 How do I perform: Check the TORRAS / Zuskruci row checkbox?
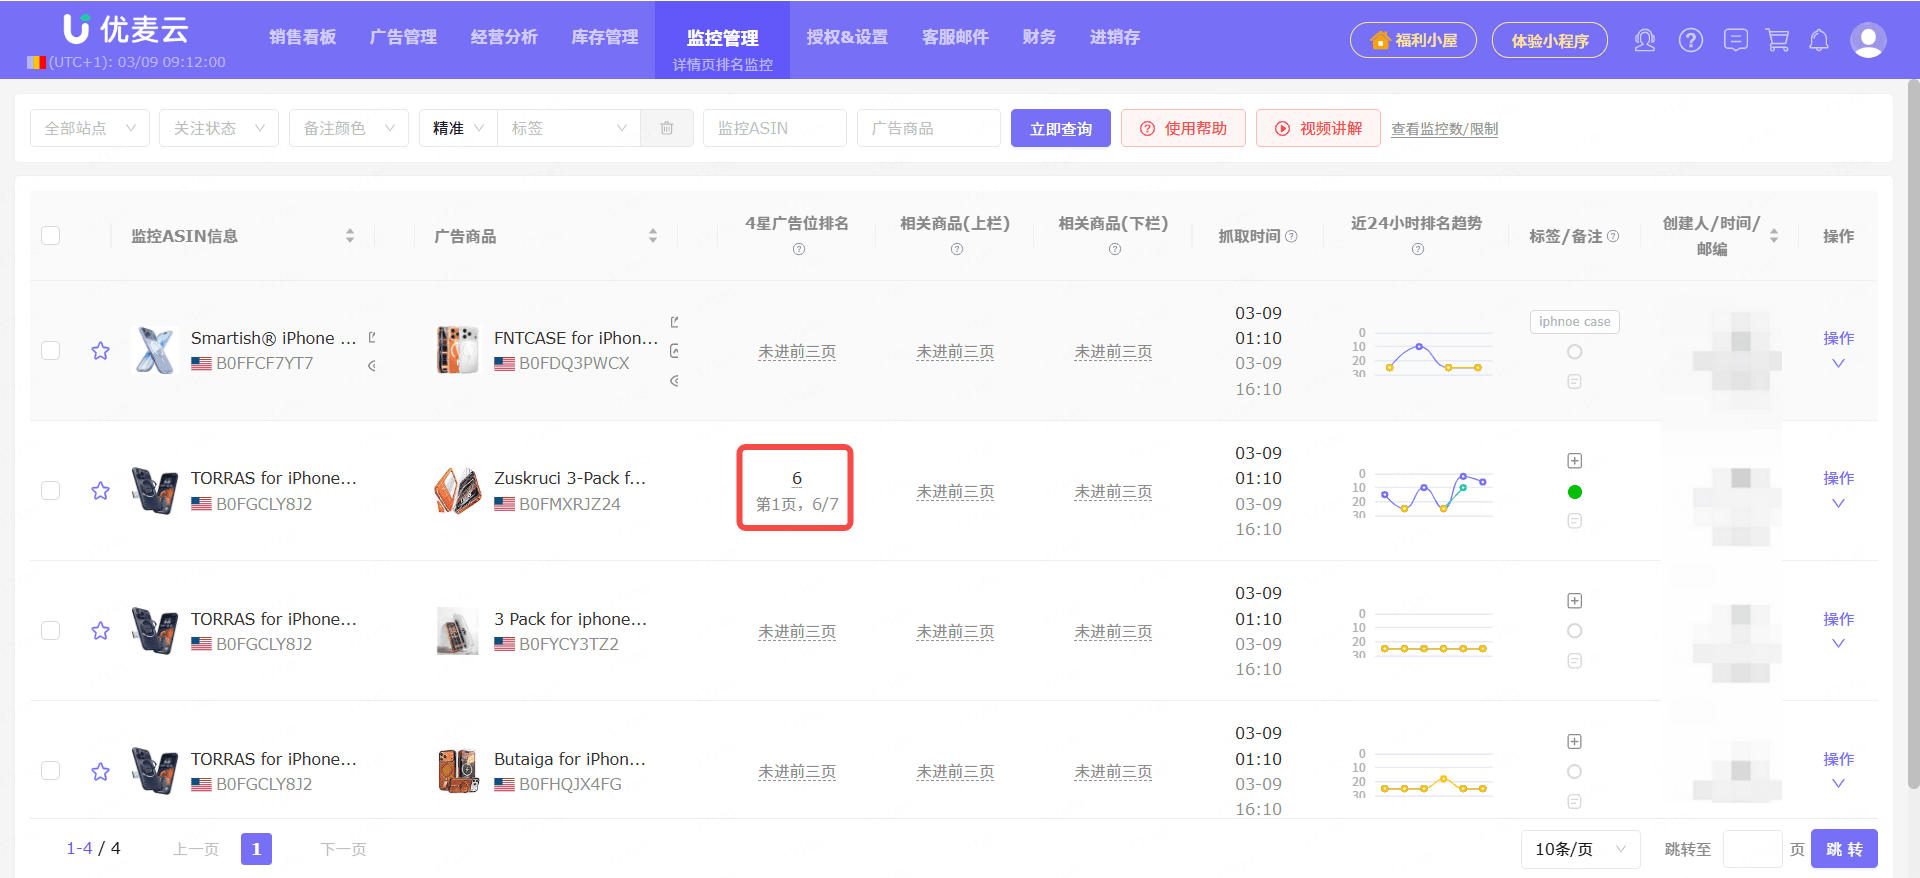51,491
